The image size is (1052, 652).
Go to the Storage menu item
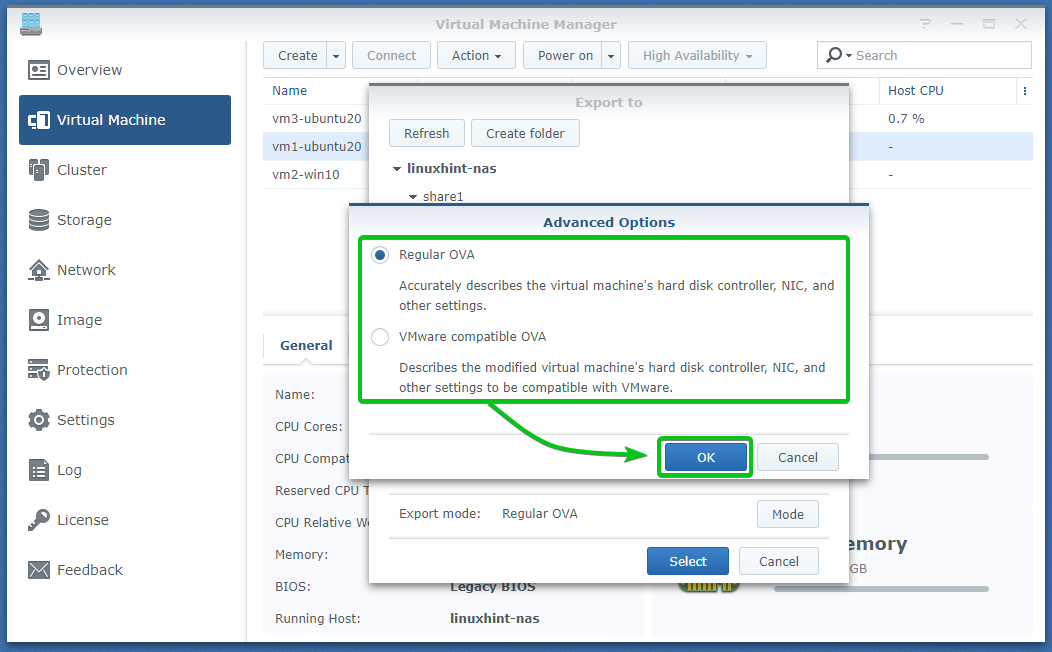125,220
